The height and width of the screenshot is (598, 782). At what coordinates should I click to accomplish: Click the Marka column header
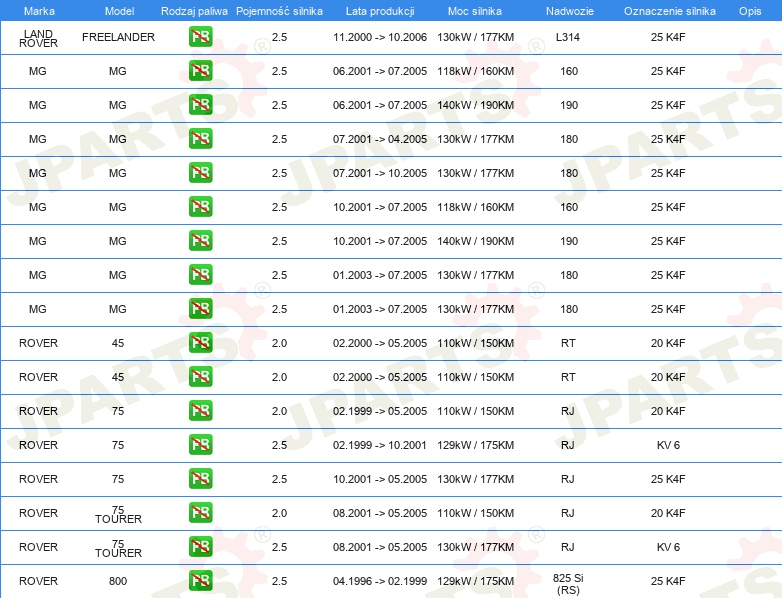coord(39,11)
